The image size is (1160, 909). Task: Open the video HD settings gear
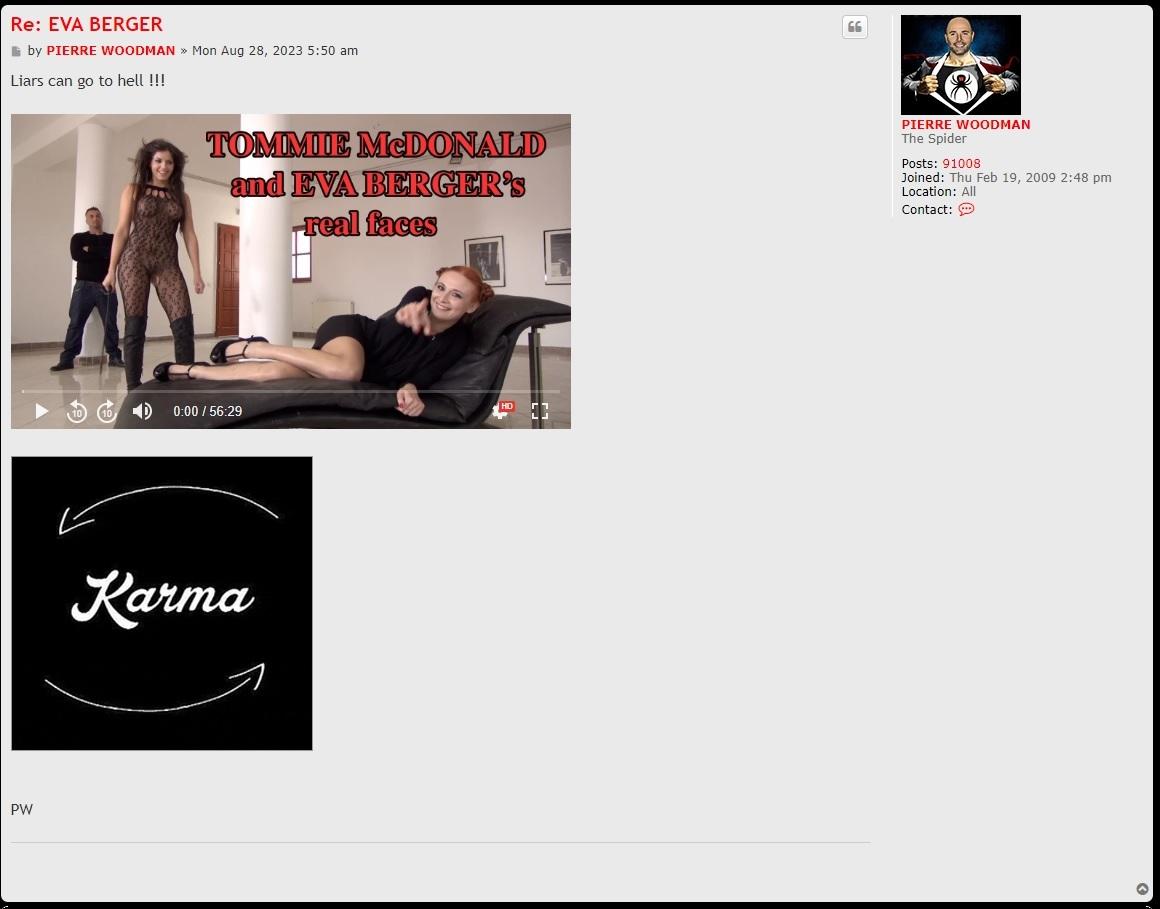501,411
